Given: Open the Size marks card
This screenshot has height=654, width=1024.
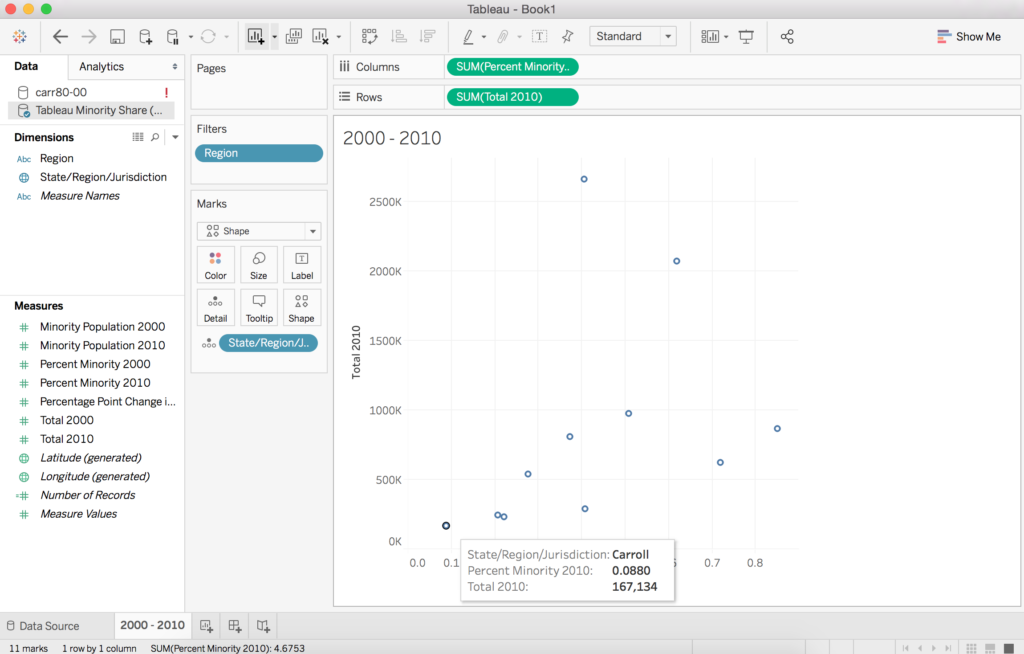Looking at the screenshot, I should (259, 265).
